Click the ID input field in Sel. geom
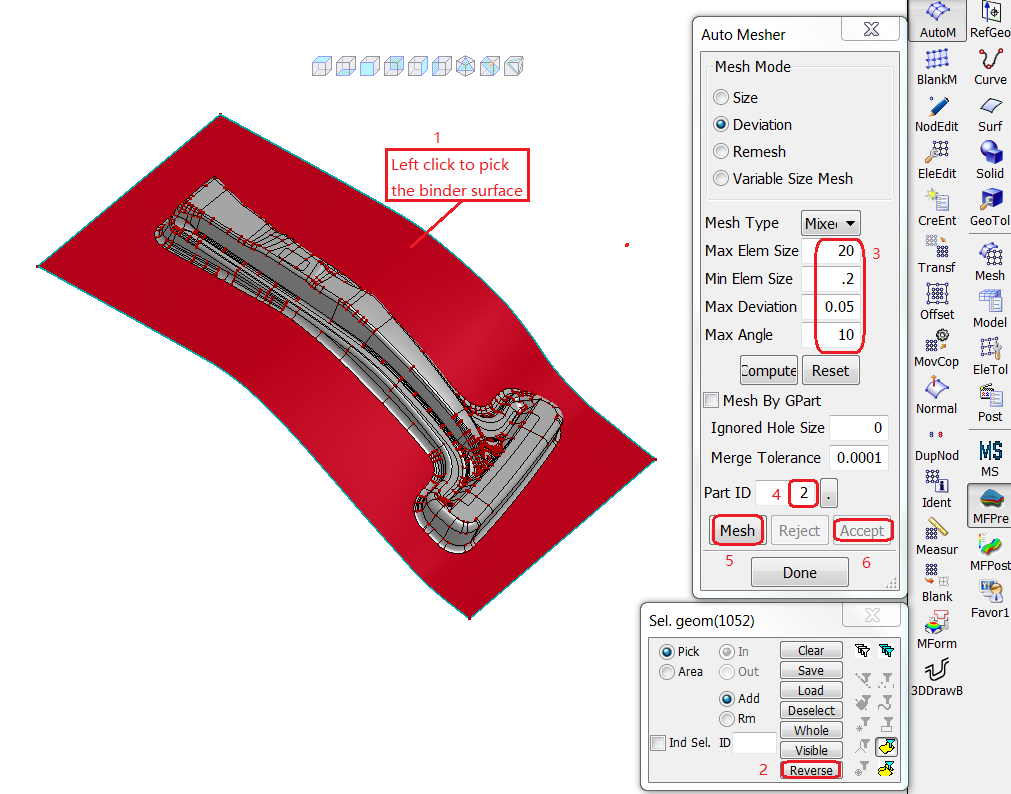Viewport: 1011px width, 794px height. (x=755, y=742)
